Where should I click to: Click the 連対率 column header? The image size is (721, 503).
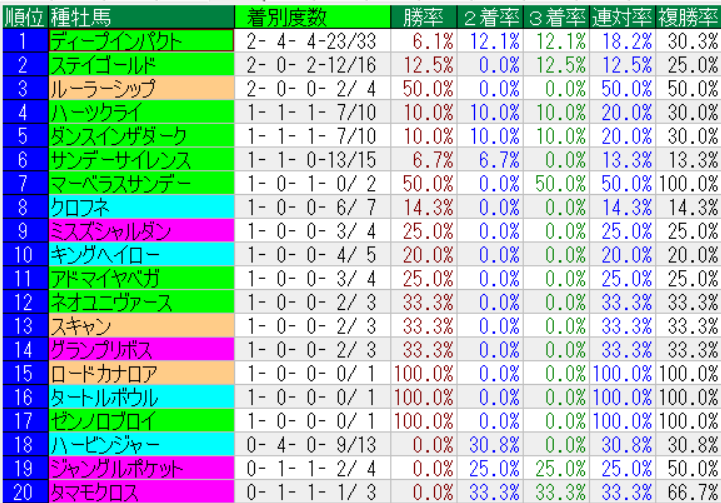622,17
